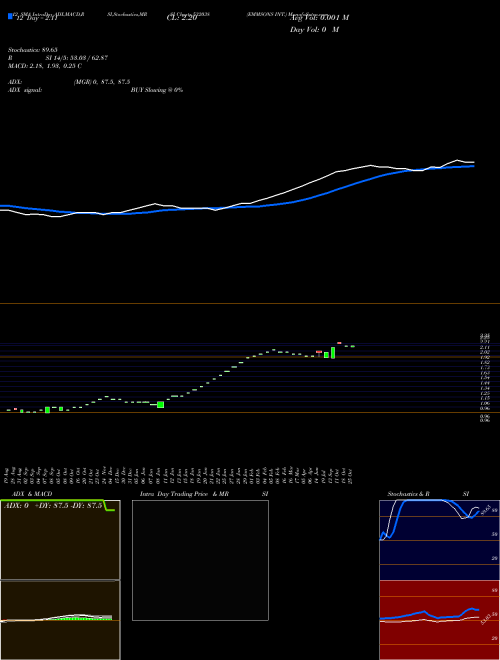Click the red RSI chart panel
The image size is (500, 660).
tap(439, 620)
